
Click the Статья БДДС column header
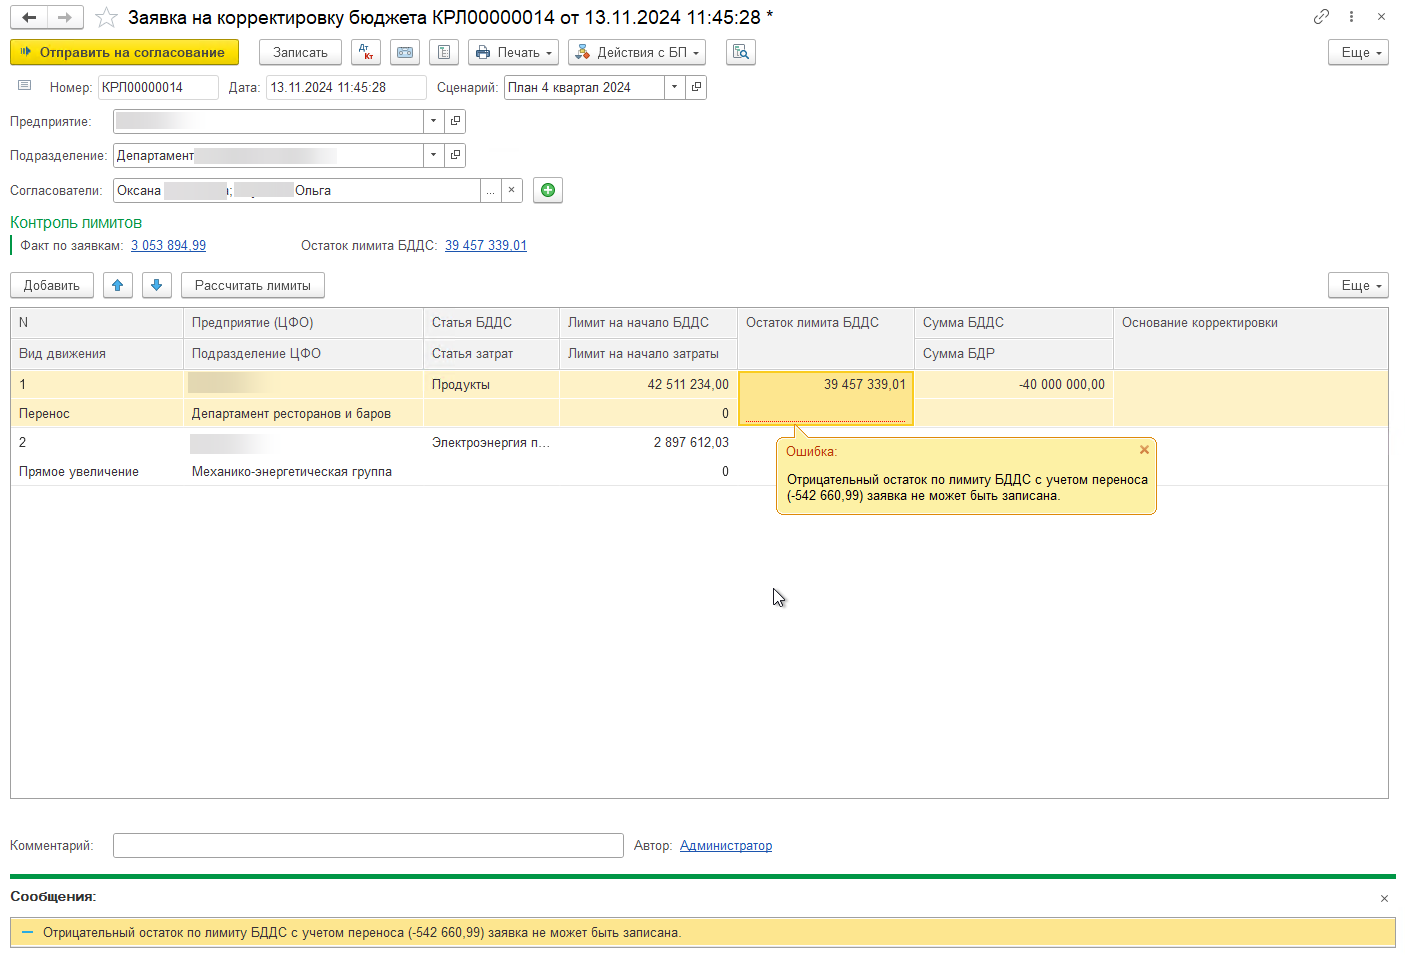(x=491, y=323)
